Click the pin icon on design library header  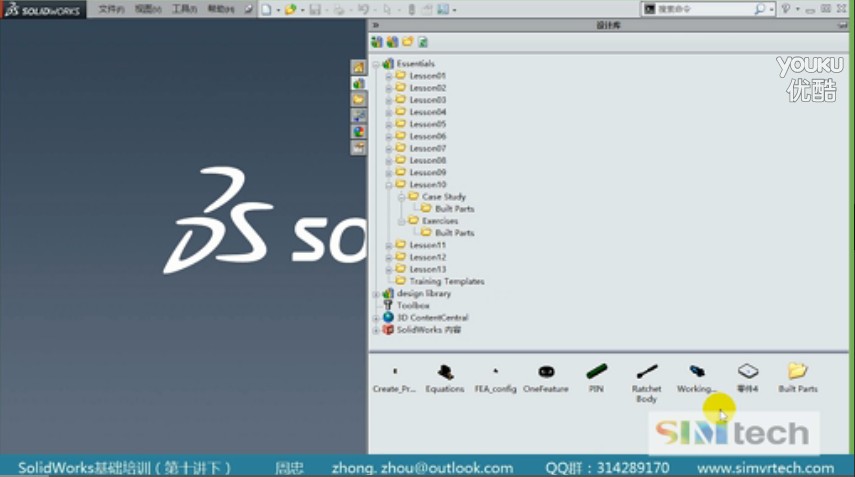(842, 25)
